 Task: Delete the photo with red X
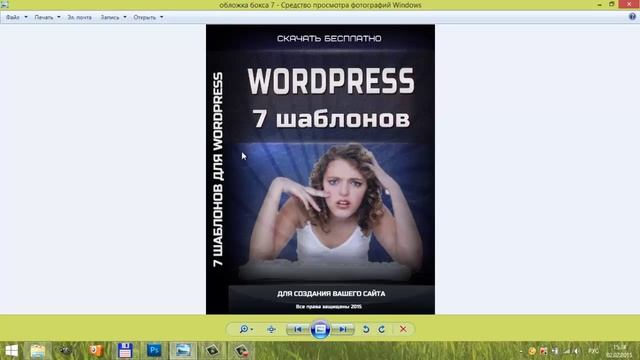click(x=403, y=329)
